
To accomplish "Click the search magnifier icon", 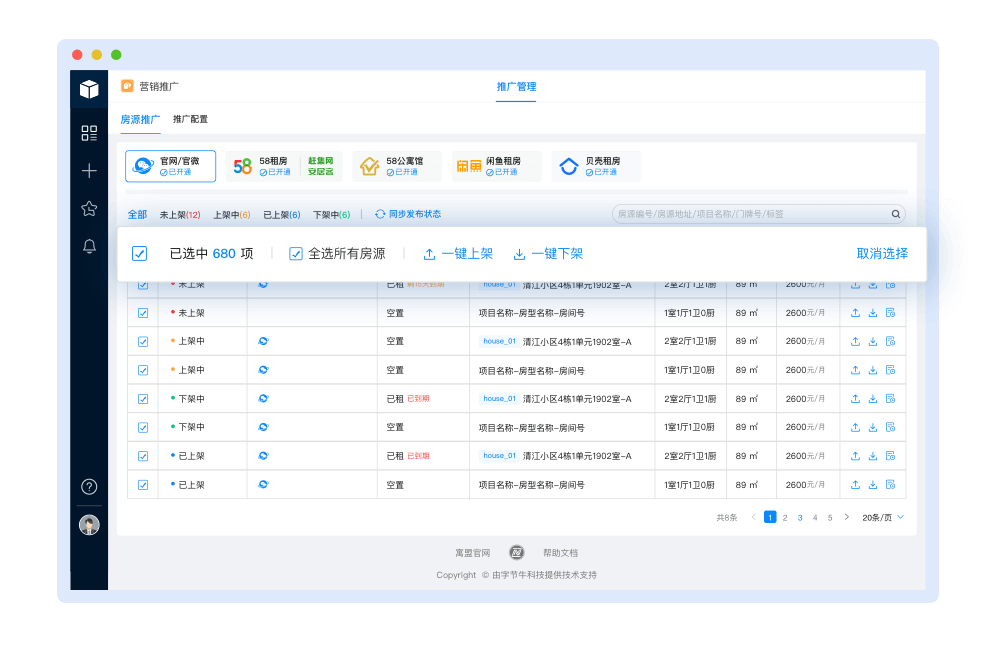I will [x=895, y=214].
